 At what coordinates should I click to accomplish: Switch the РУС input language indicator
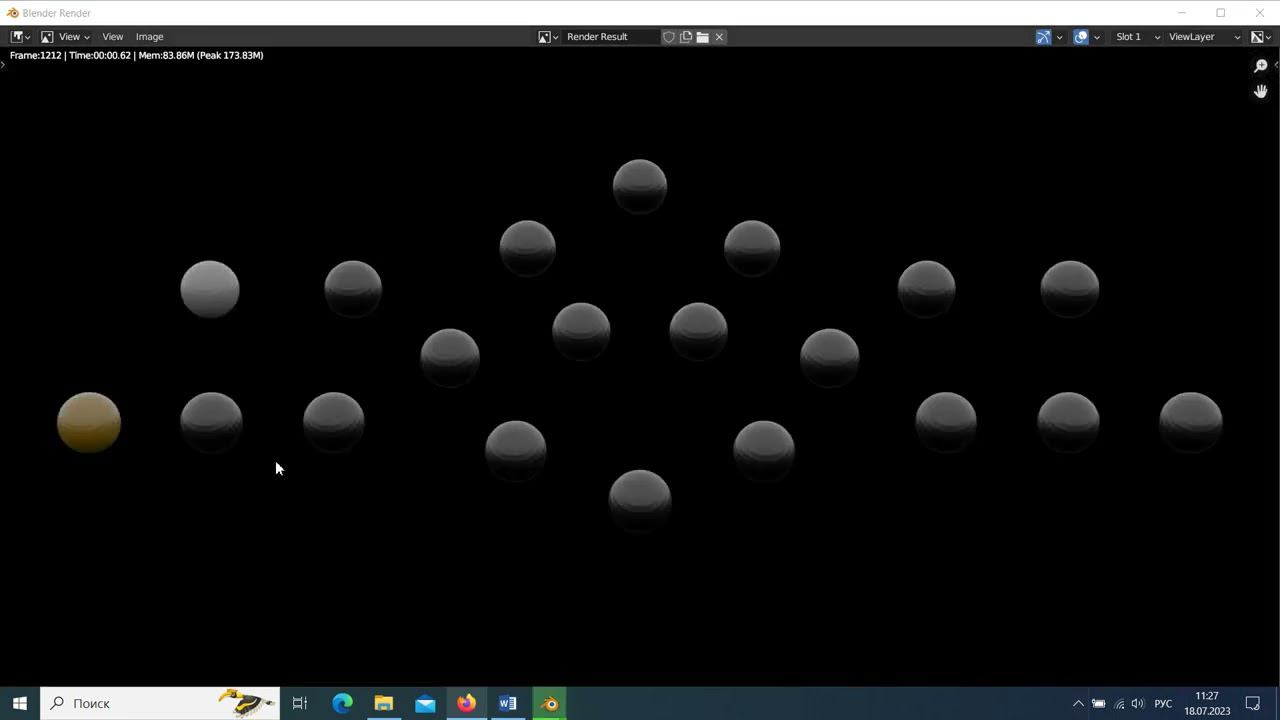(x=1163, y=703)
